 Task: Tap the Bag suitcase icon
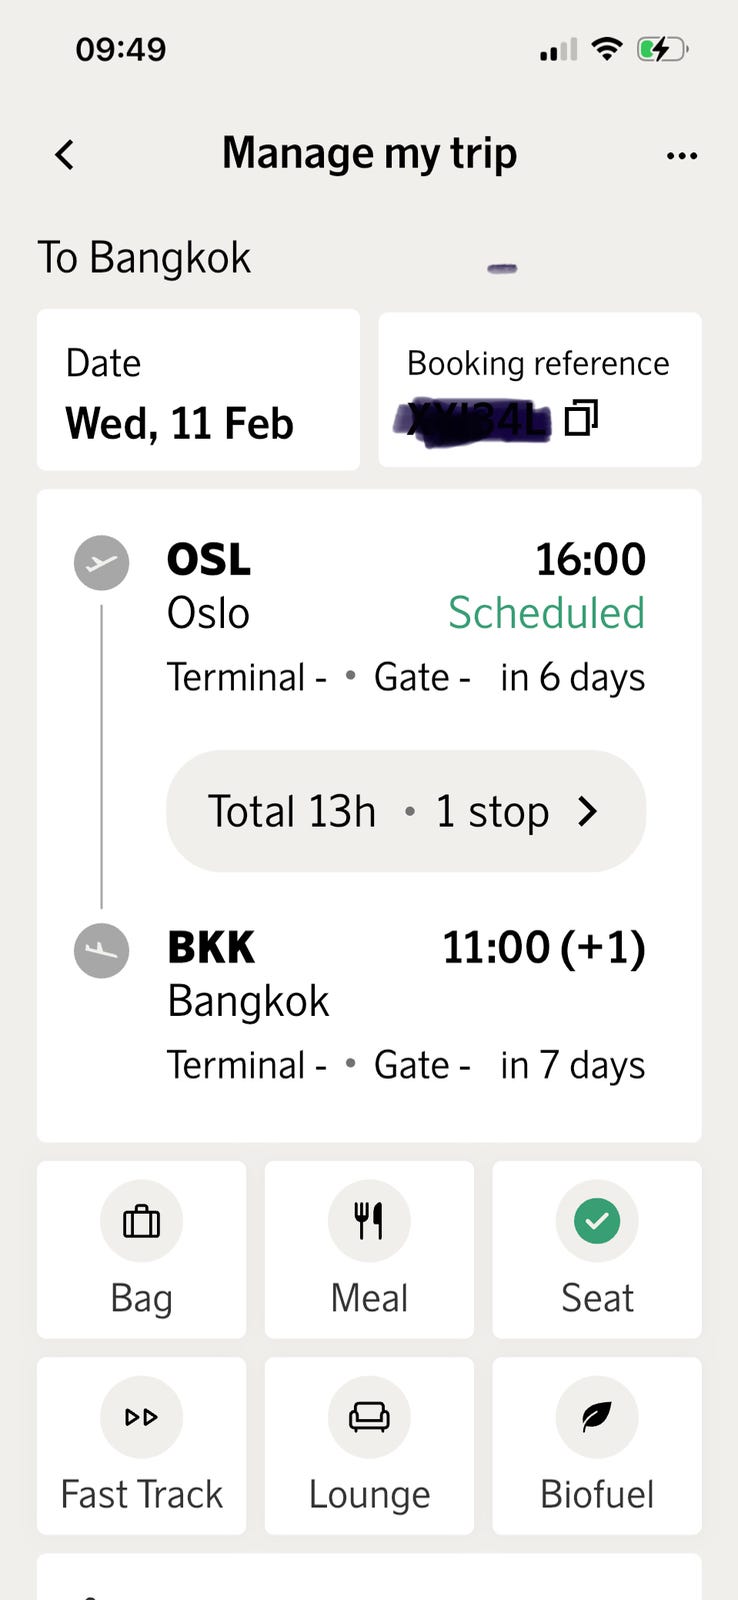point(141,1221)
